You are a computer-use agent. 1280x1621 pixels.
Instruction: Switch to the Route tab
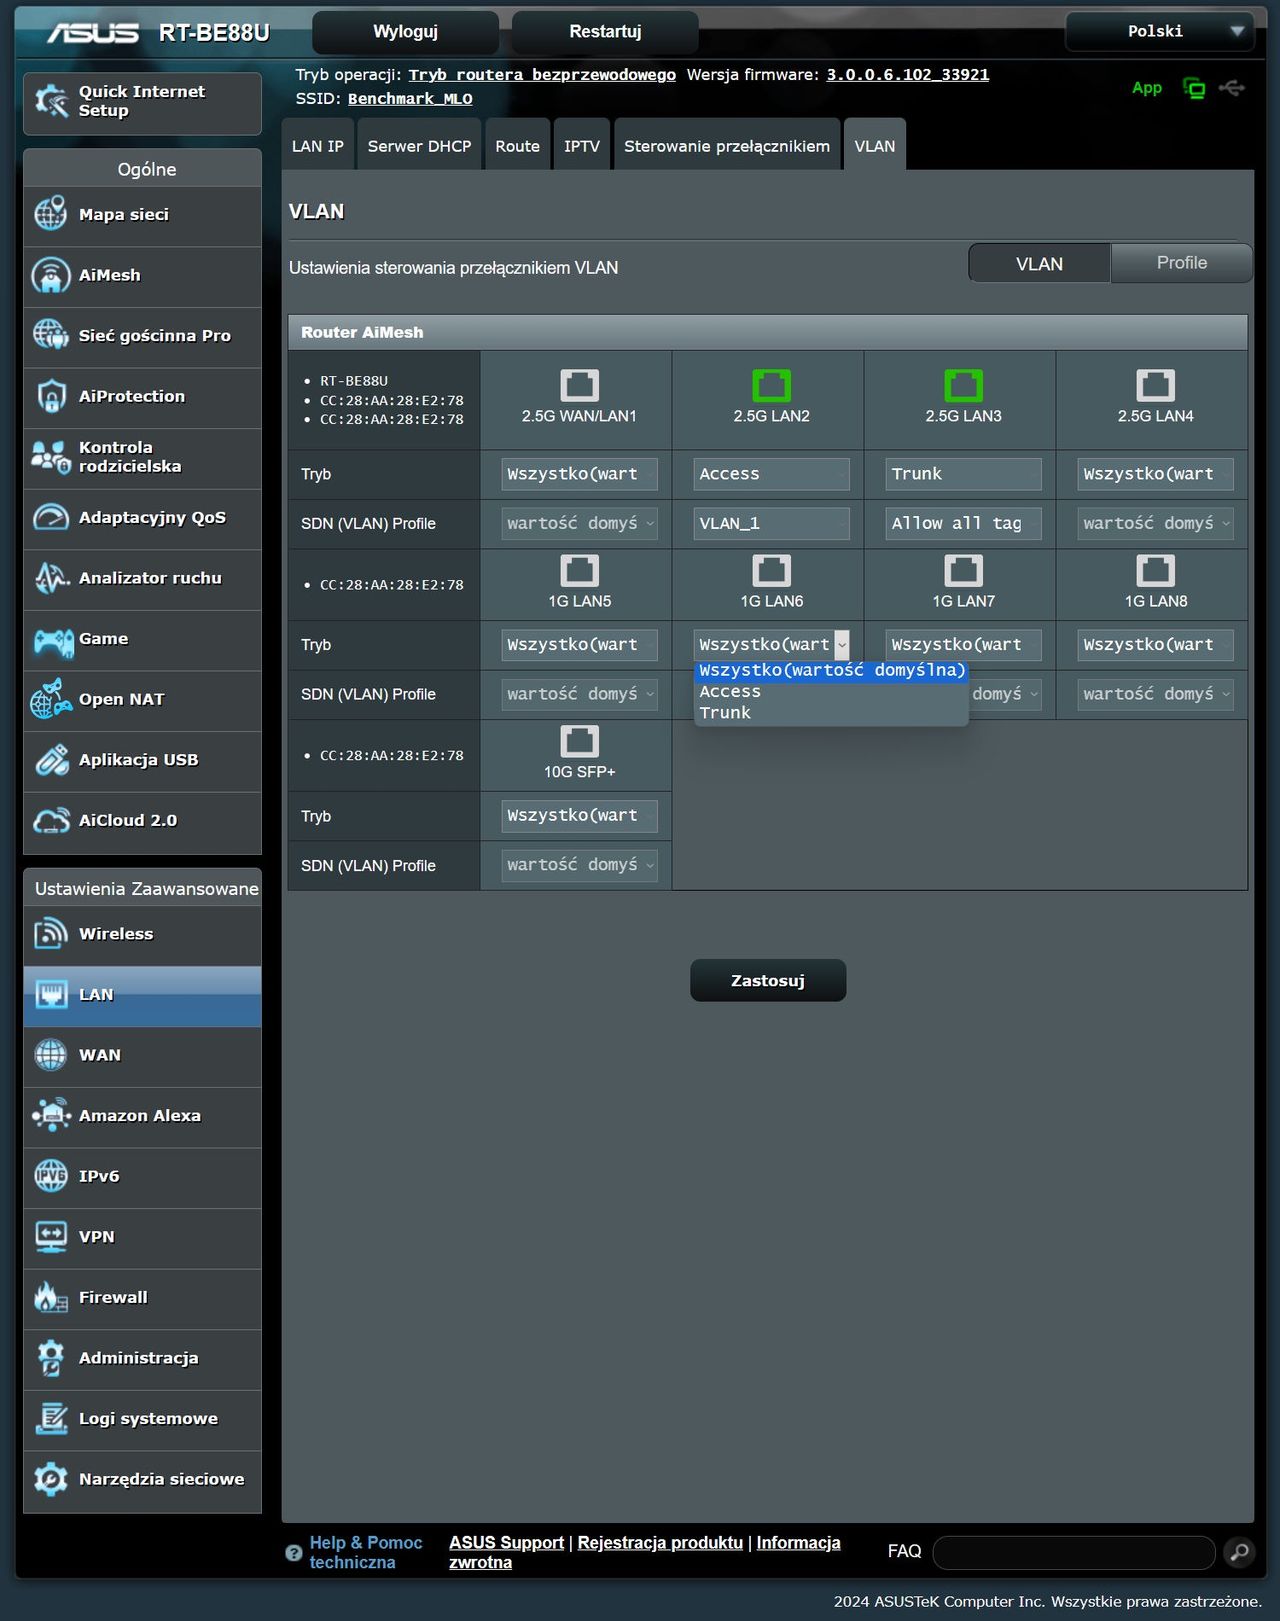(x=517, y=146)
